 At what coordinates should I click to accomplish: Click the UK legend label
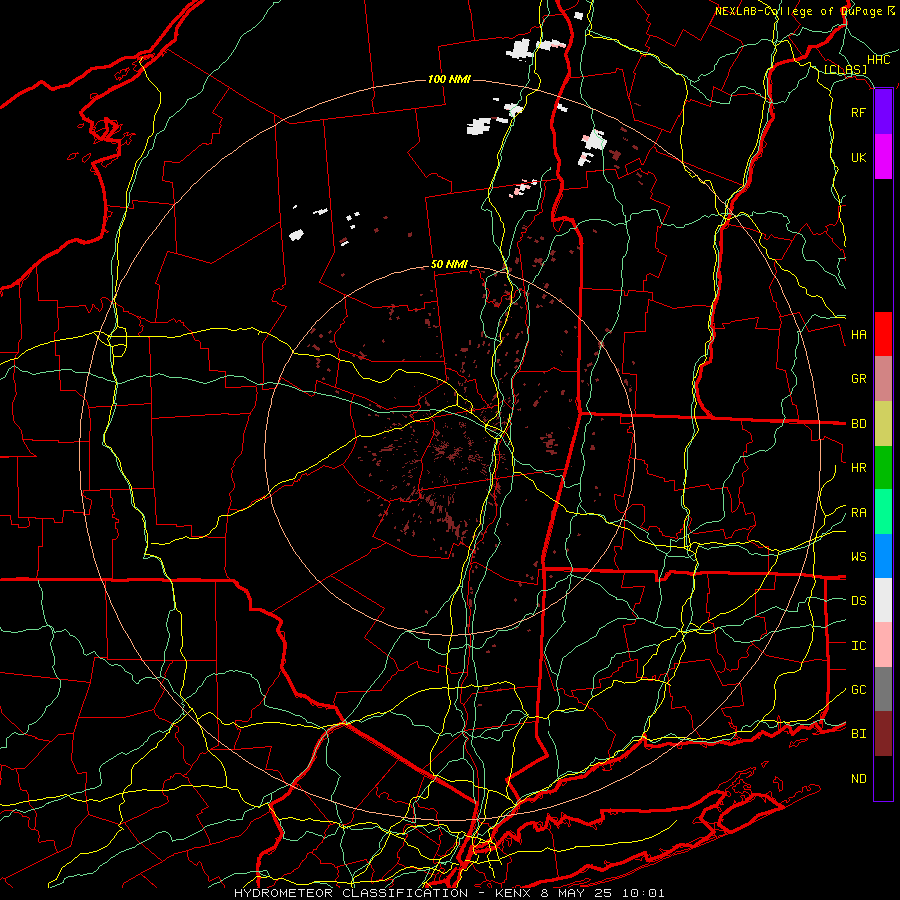click(x=858, y=157)
